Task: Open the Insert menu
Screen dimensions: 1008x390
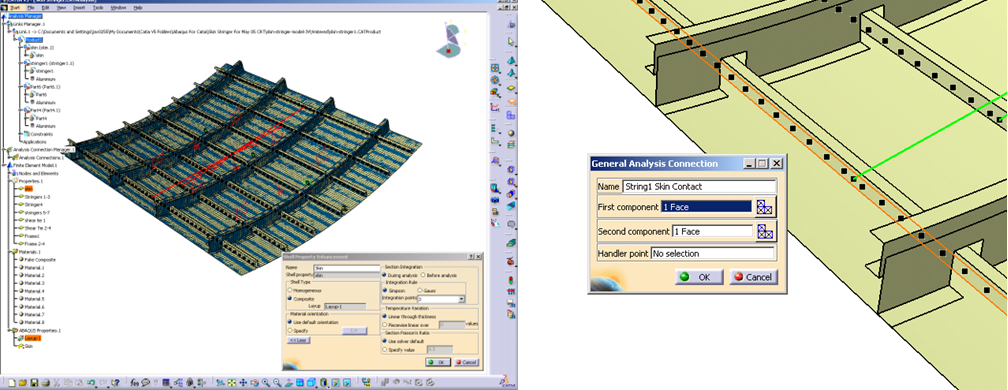Action: pos(79,8)
